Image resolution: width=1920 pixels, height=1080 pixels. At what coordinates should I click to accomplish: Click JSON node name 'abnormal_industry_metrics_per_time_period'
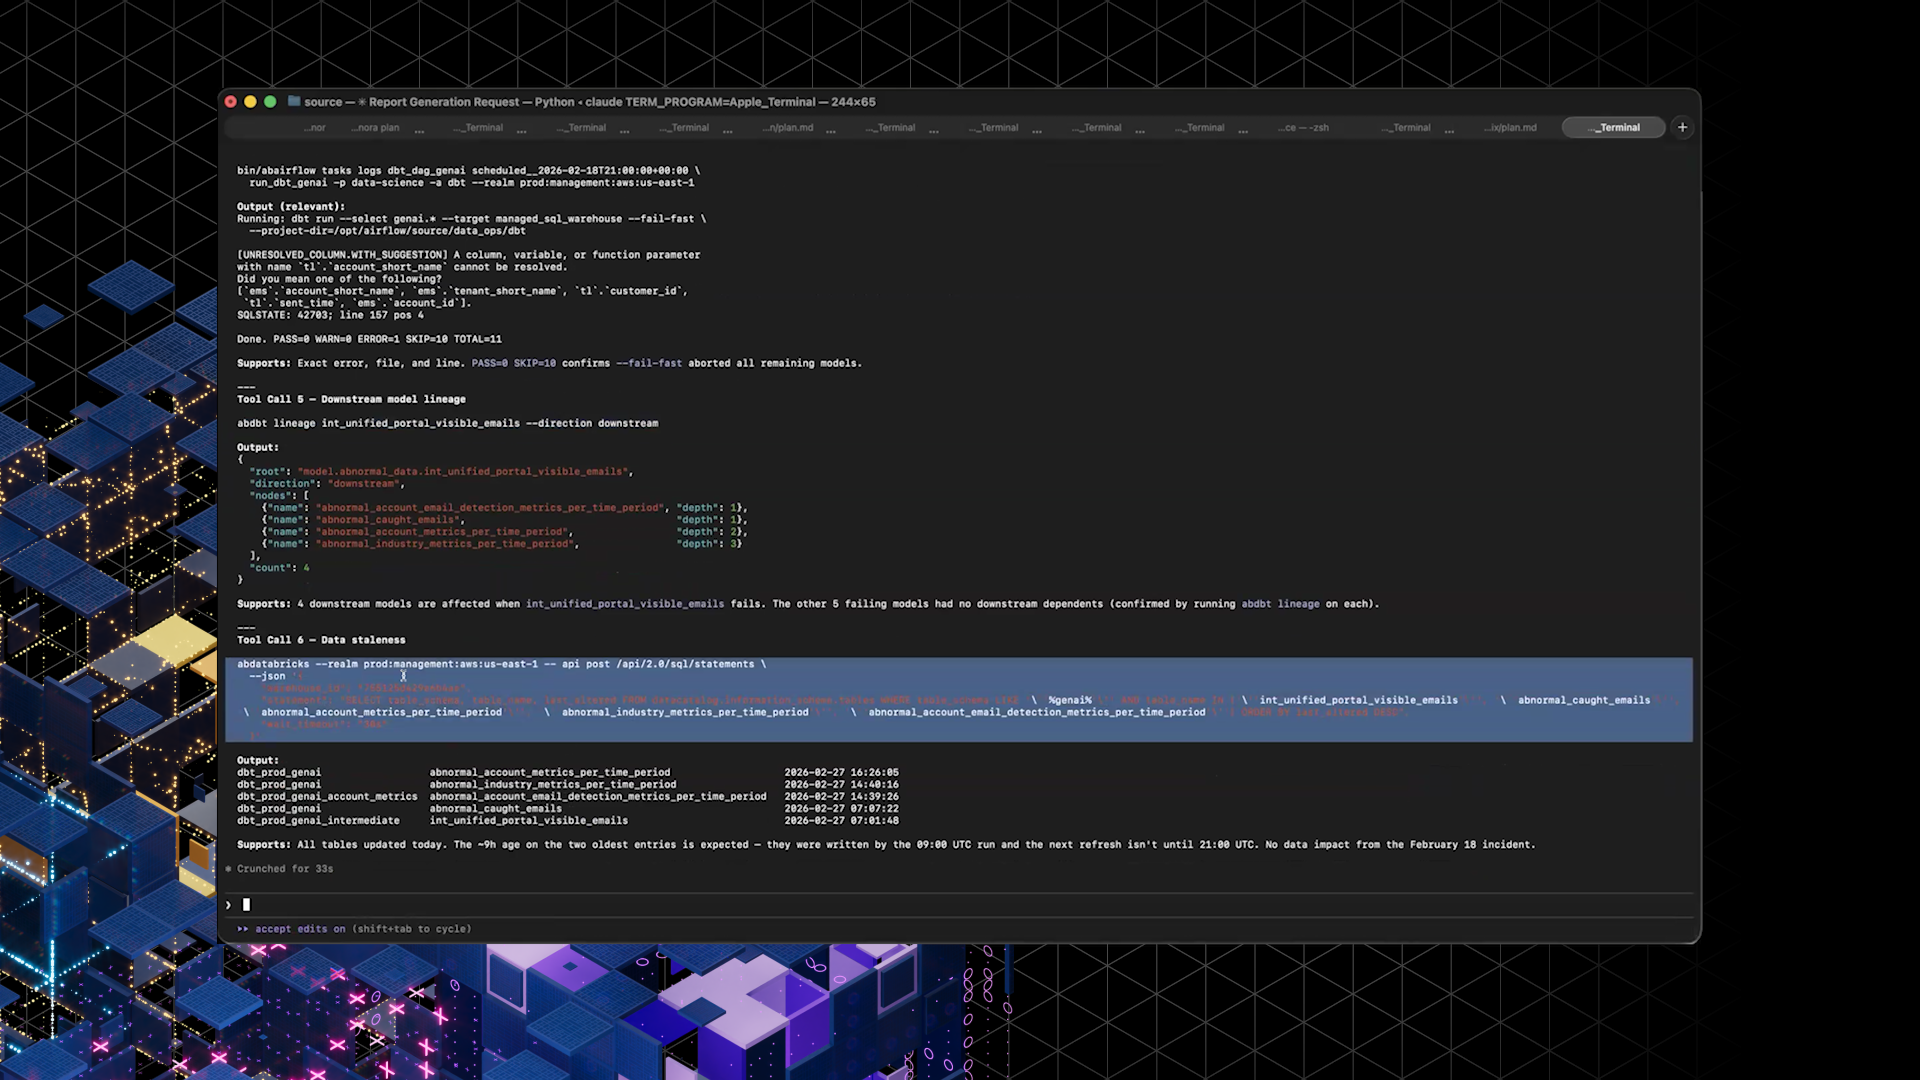point(446,544)
